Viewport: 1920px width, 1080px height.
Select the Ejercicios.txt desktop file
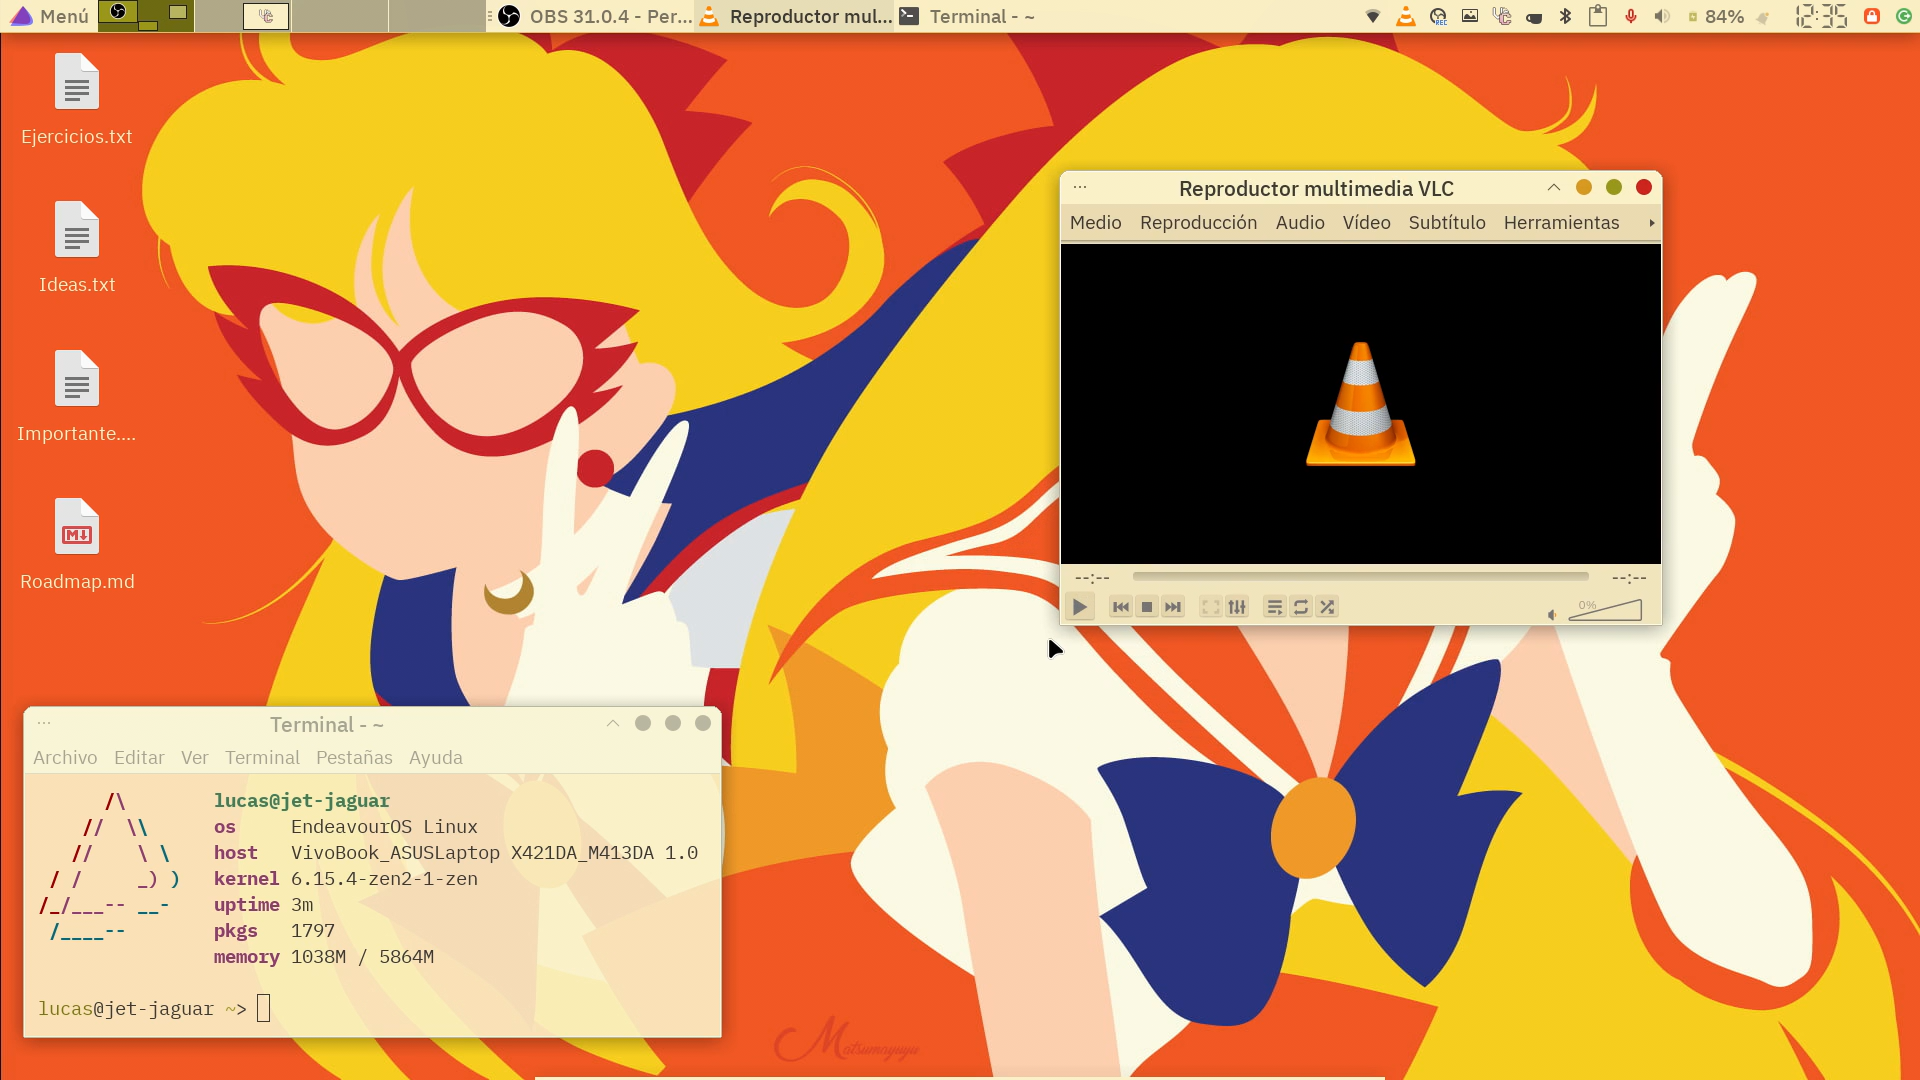[x=77, y=100]
